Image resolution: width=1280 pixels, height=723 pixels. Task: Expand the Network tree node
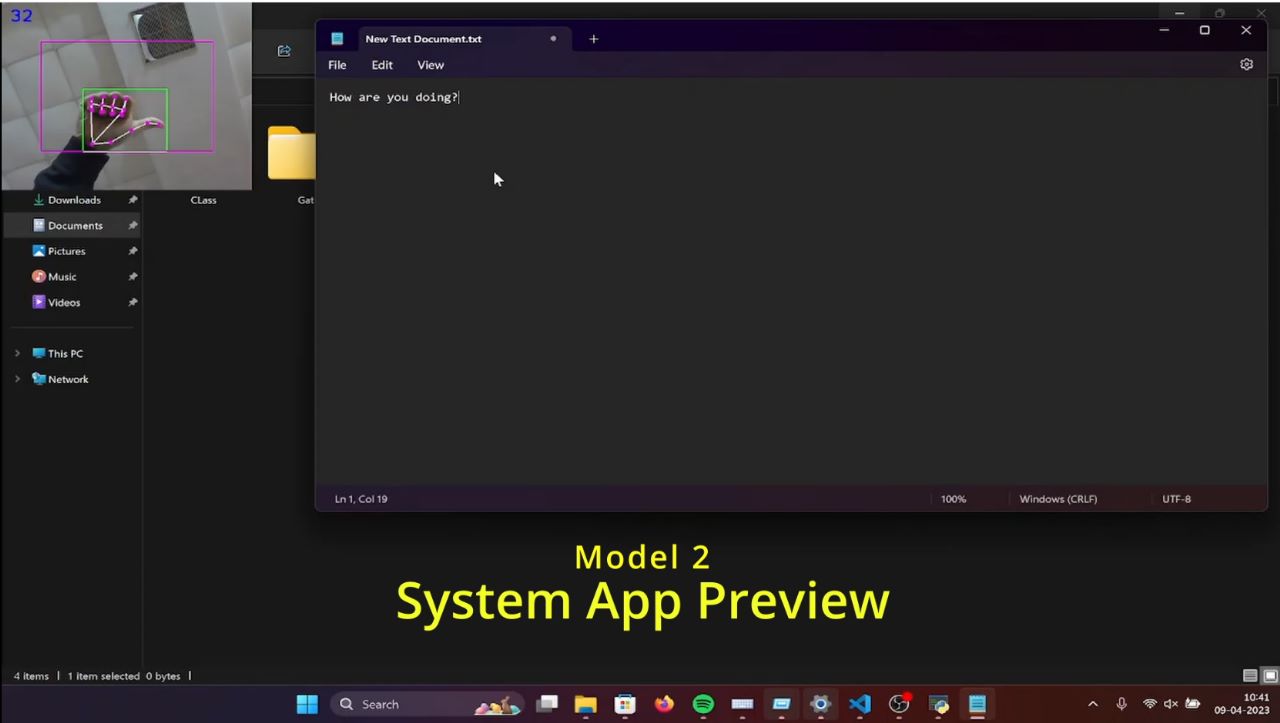(17, 379)
